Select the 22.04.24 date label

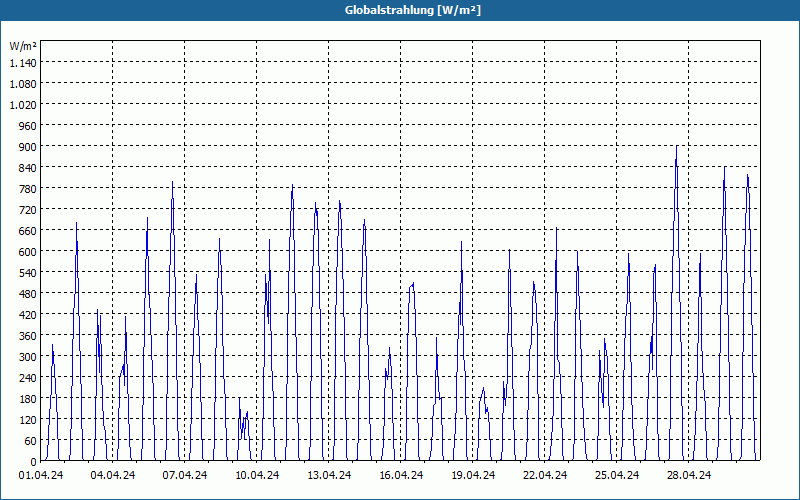pos(544,475)
